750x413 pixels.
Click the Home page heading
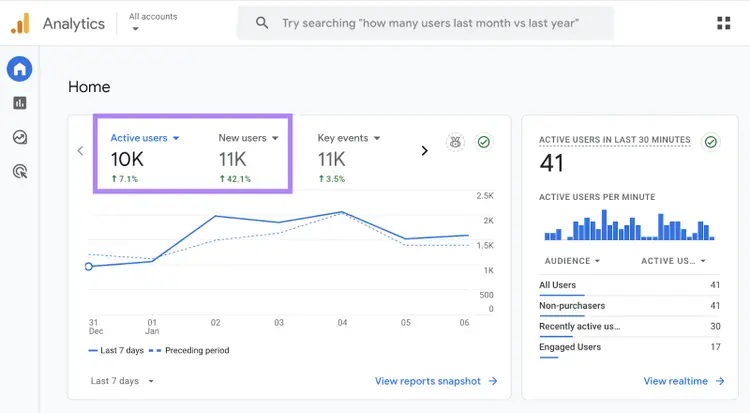pos(89,87)
